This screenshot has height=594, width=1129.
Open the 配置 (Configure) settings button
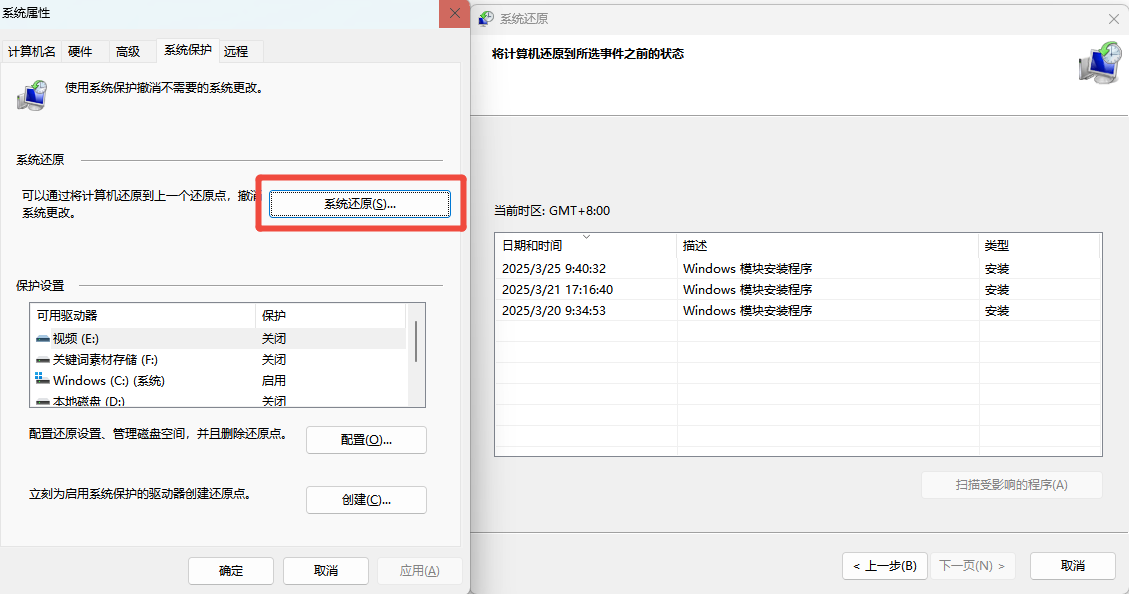(x=366, y=440)
